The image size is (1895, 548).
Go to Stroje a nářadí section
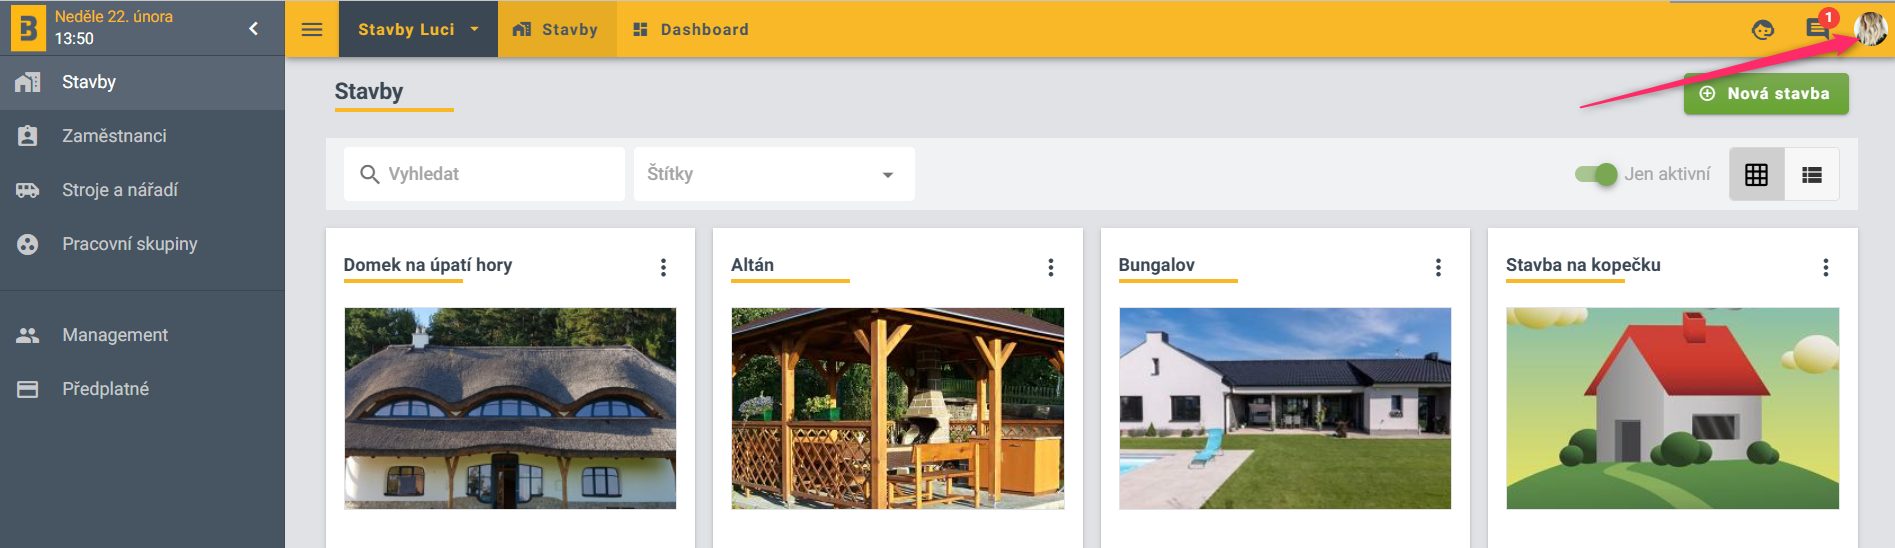119,190
